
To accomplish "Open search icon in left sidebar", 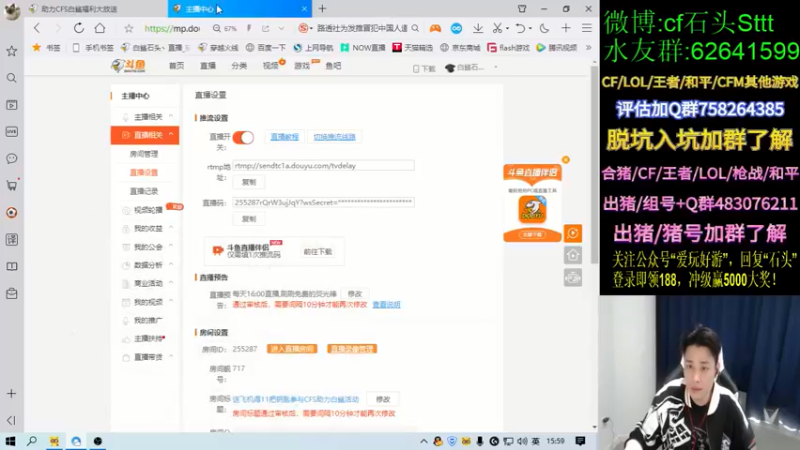I will pos(12,78).
